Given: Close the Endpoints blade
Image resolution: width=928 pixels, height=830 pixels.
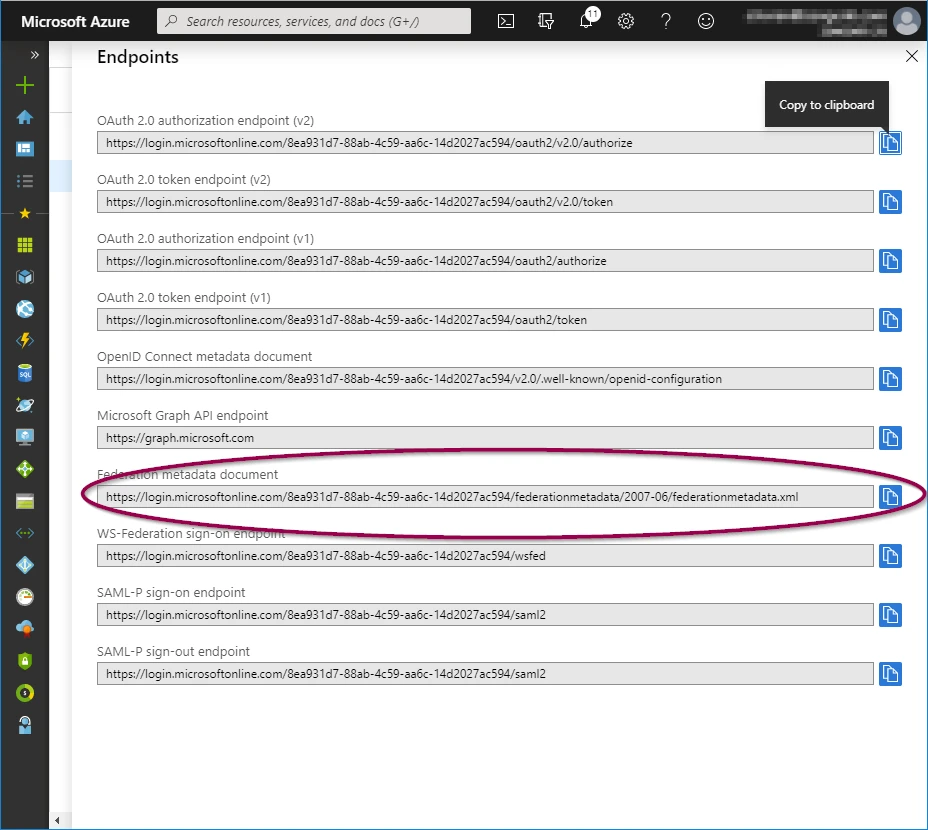Looking at the screenshot, I should (x=911, y=56).
